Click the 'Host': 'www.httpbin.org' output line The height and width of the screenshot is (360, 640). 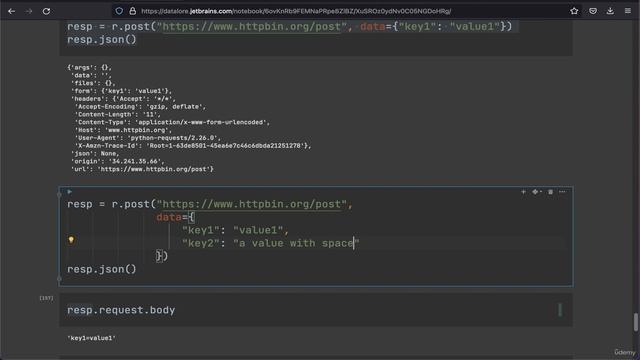pos(123,130)
